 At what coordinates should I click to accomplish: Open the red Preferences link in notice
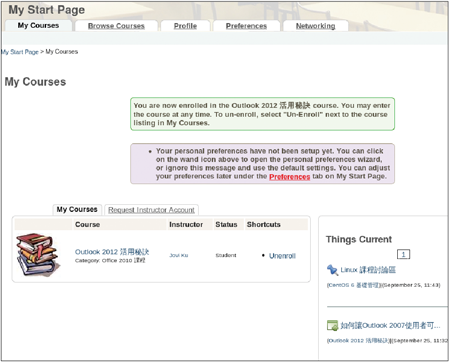click(x=290, y=177)
